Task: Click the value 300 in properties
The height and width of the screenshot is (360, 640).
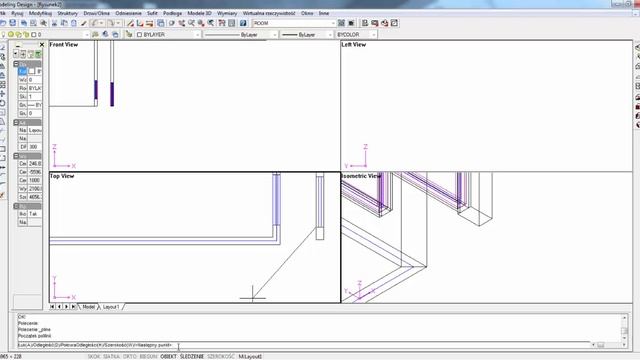Action: click(34, 147)
